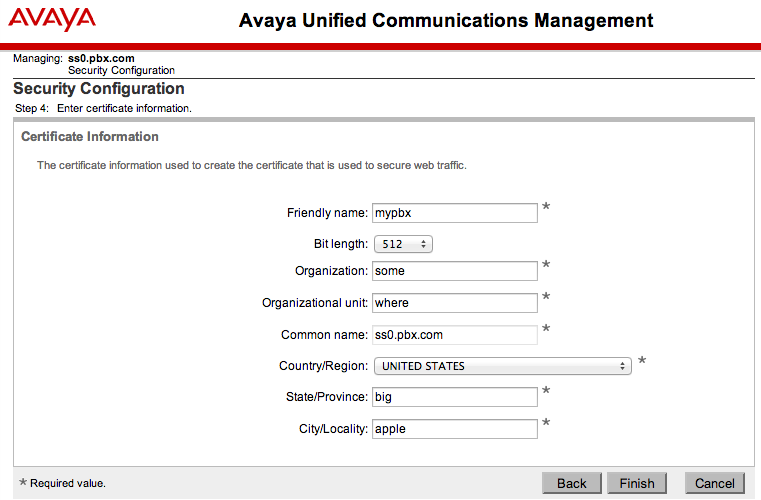Click the 'State/Province:' label
Screen dimensions: 761x500
point(327,397)
